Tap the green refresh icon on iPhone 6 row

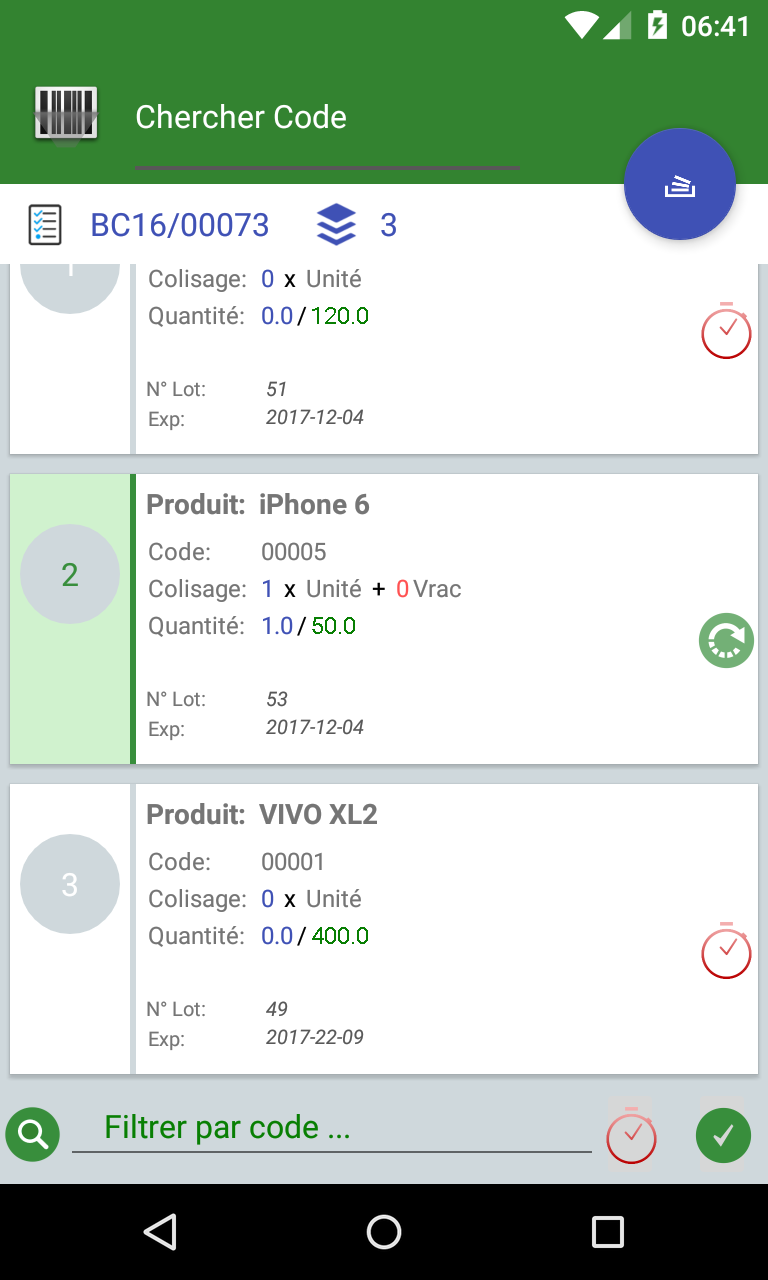(726, 640)
